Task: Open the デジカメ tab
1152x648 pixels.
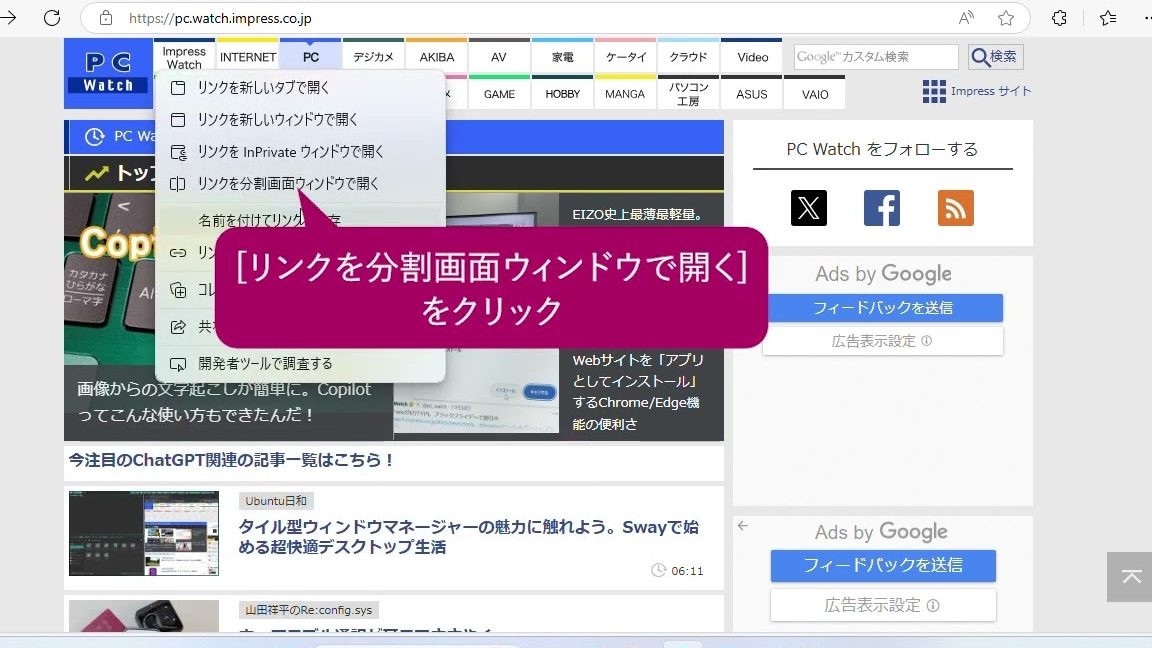Action: (373, 57)
